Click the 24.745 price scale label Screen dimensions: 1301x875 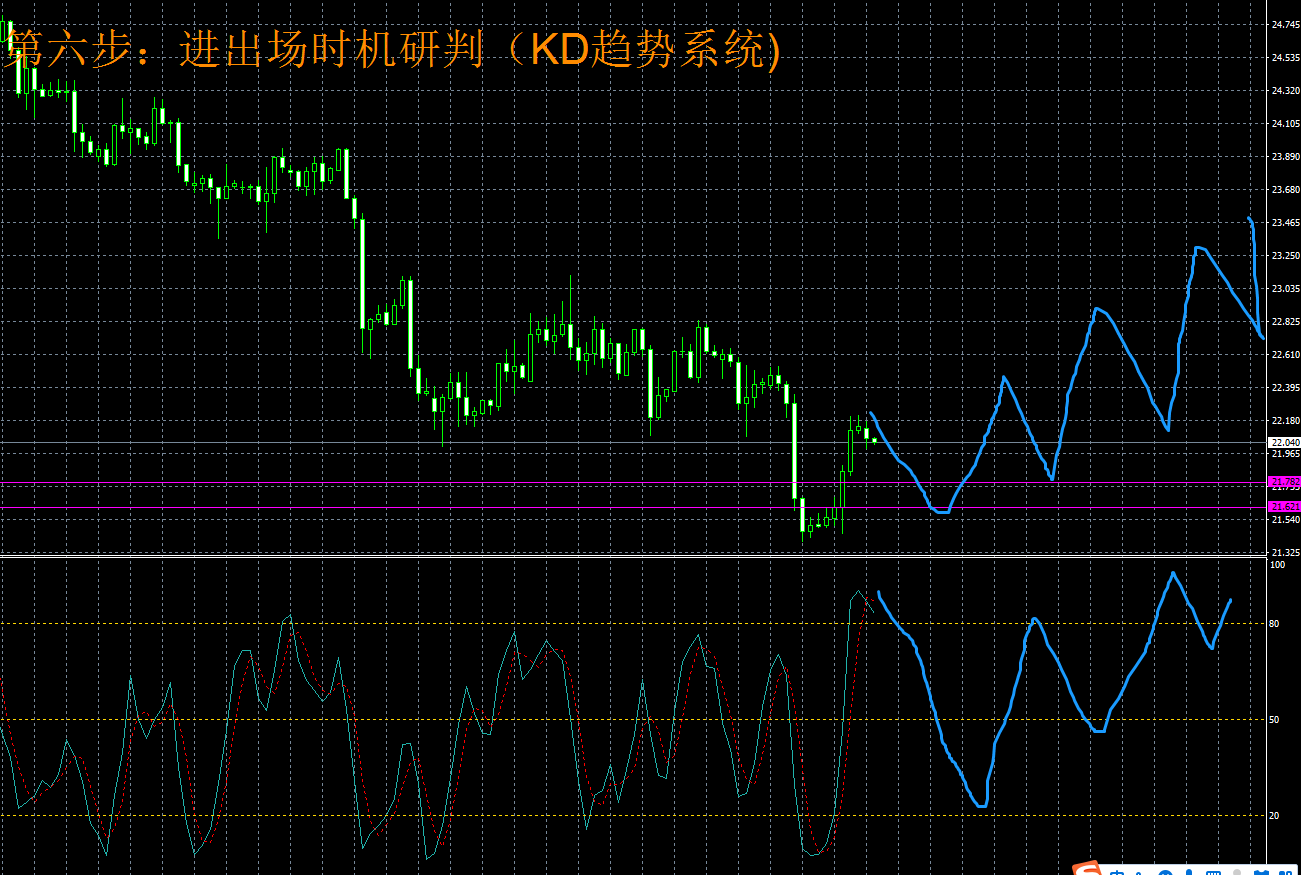tap(1283, 24)
